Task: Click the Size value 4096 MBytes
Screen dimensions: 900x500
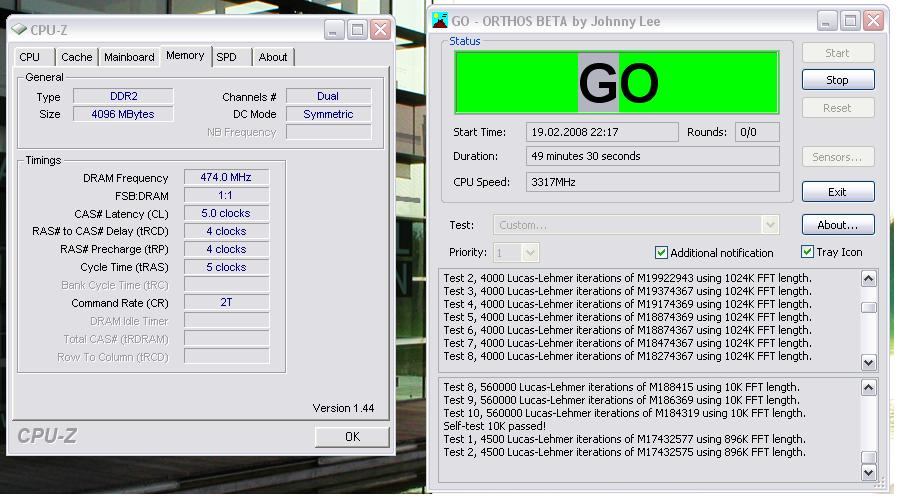Action: [x=123, y=114]
